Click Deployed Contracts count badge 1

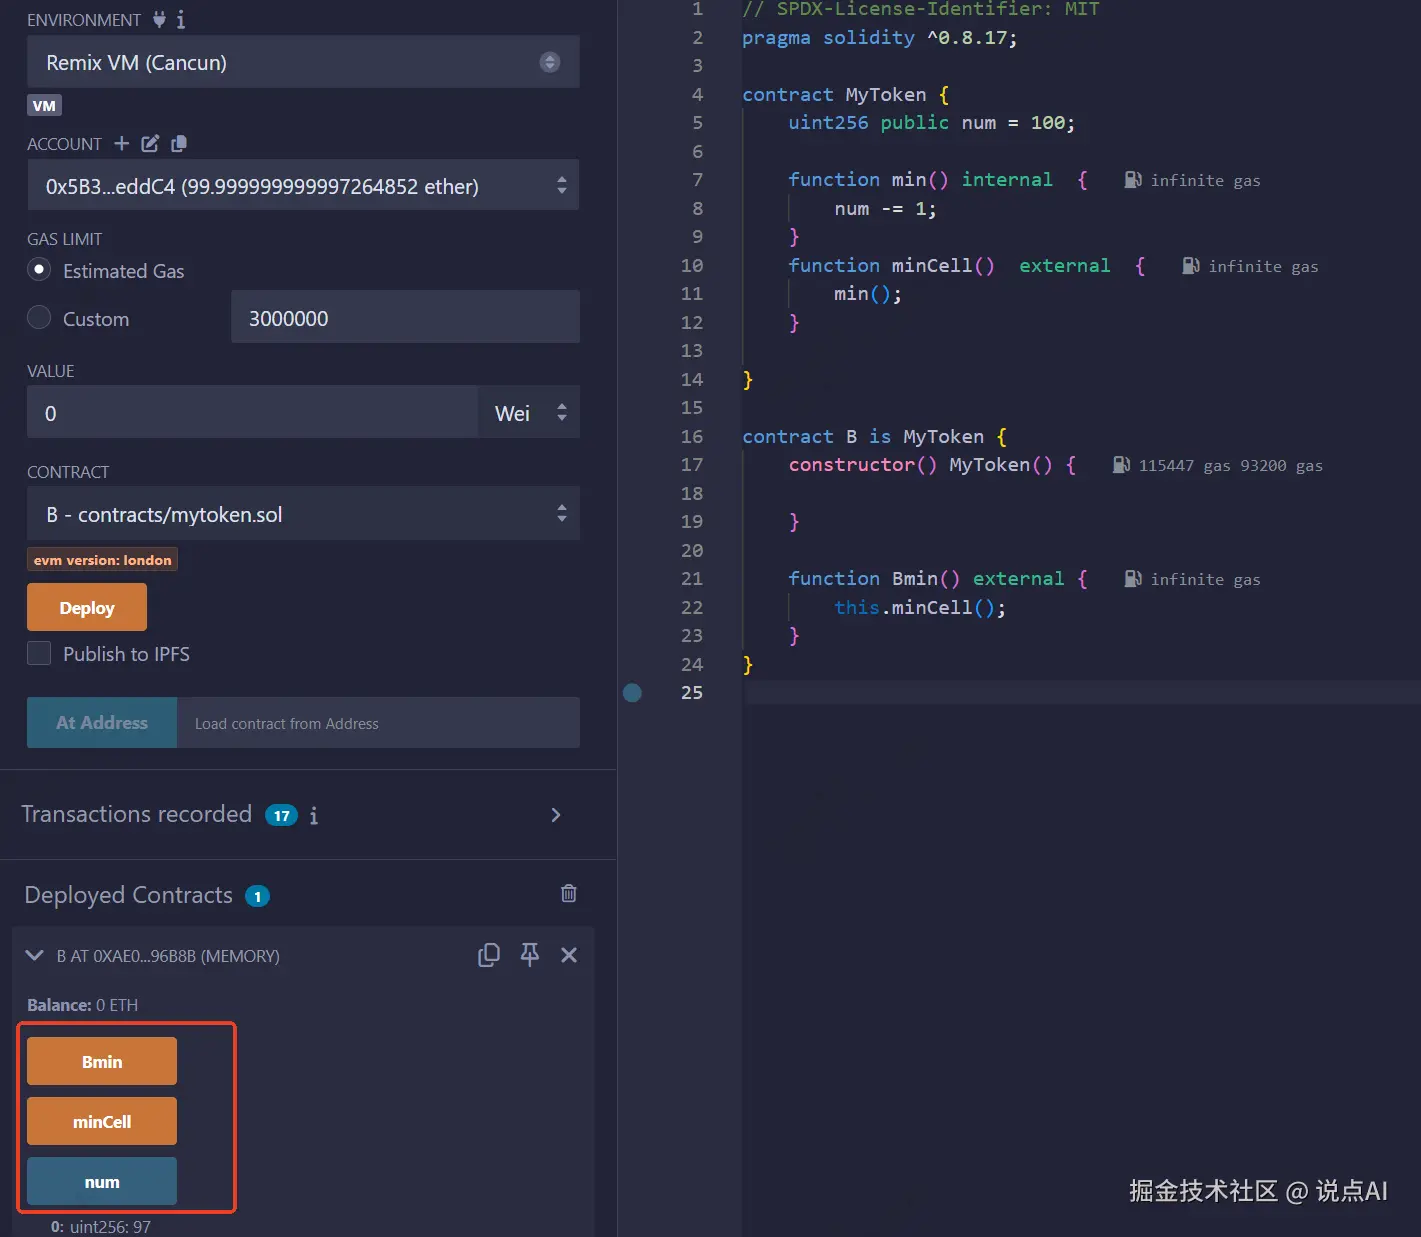click(257, 896)
